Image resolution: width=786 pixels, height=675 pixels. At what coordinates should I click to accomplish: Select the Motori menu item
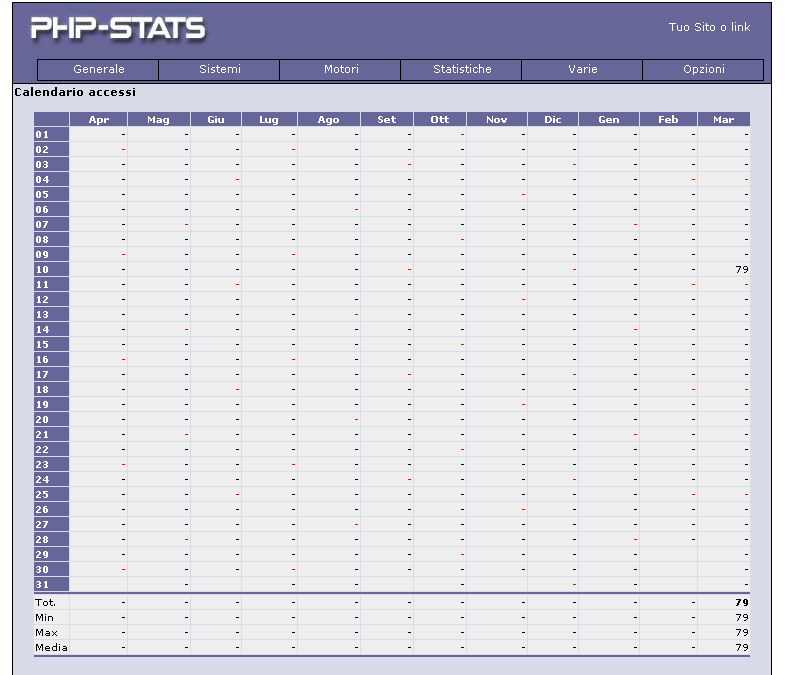tap(340, 70)
